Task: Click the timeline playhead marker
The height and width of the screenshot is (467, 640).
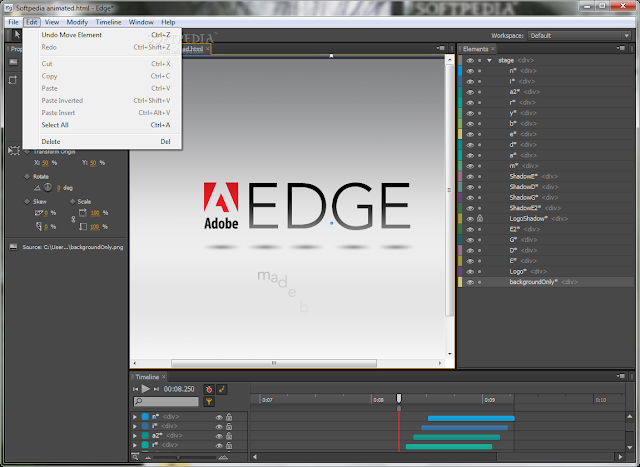Action: click(x=399, y=398)
